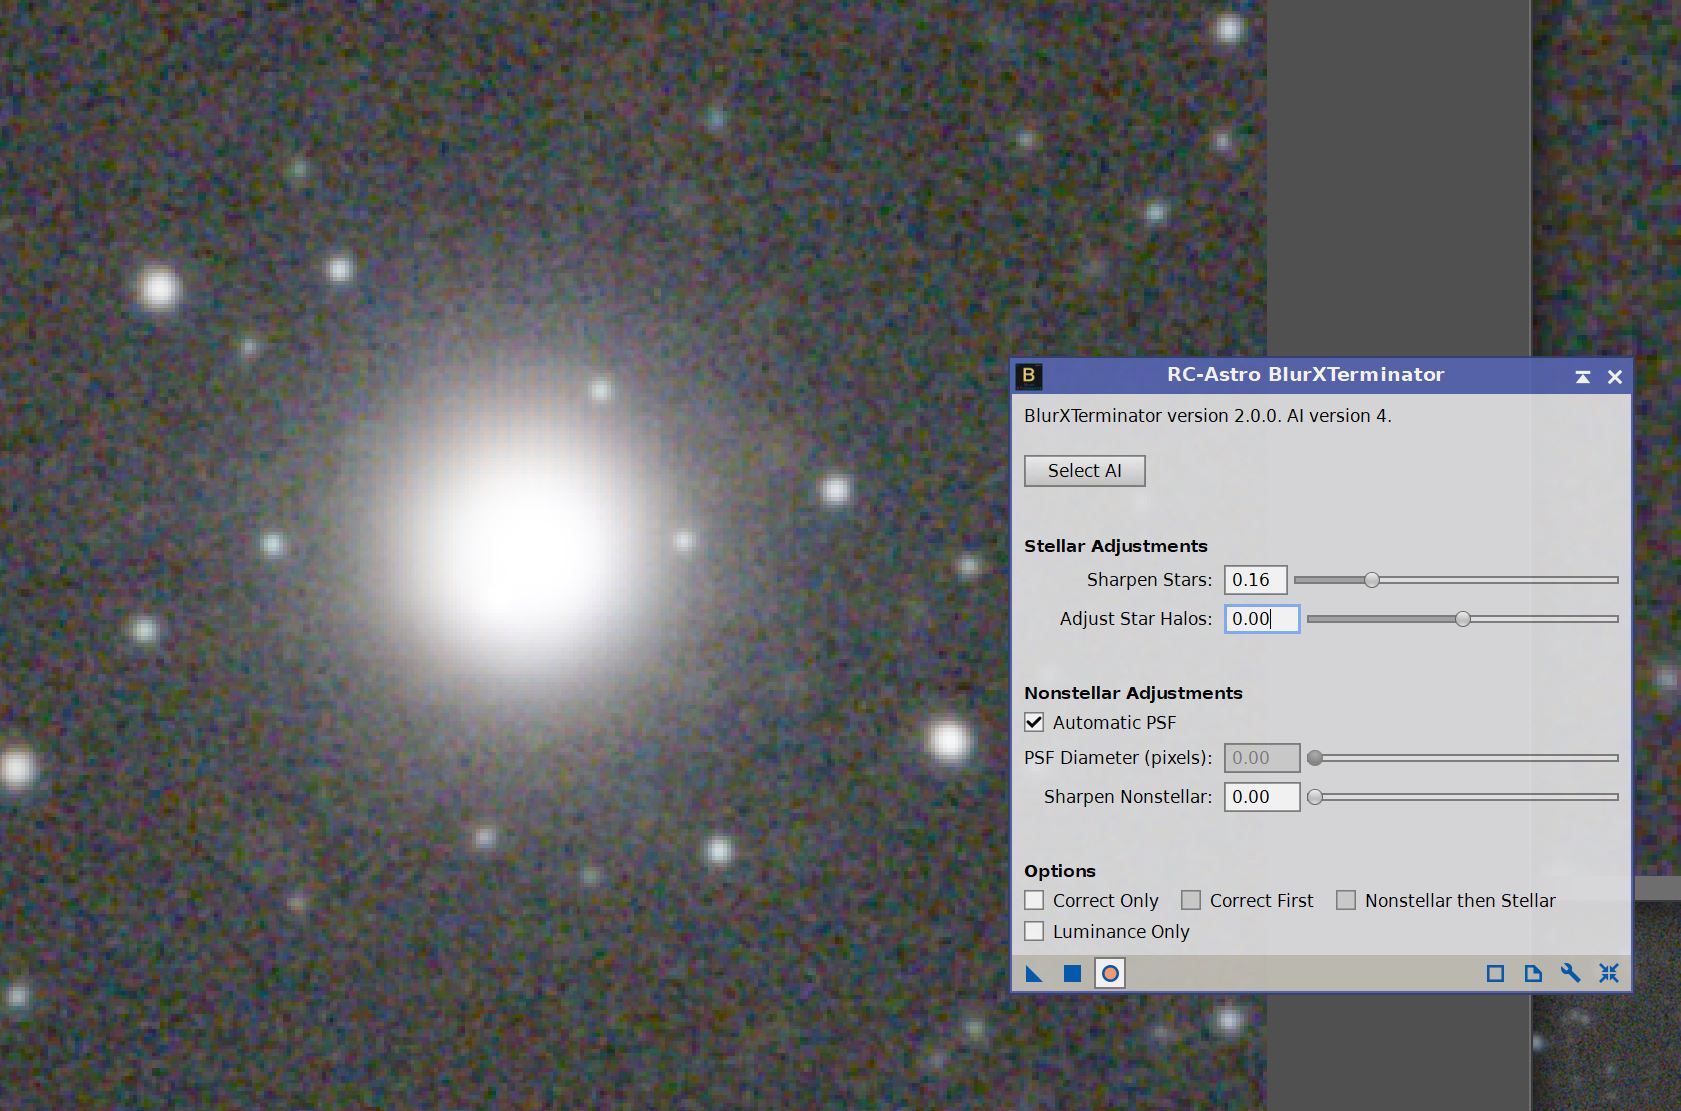Click the Select AI button
The image size is (1681, 1111).
[1085, 471]
